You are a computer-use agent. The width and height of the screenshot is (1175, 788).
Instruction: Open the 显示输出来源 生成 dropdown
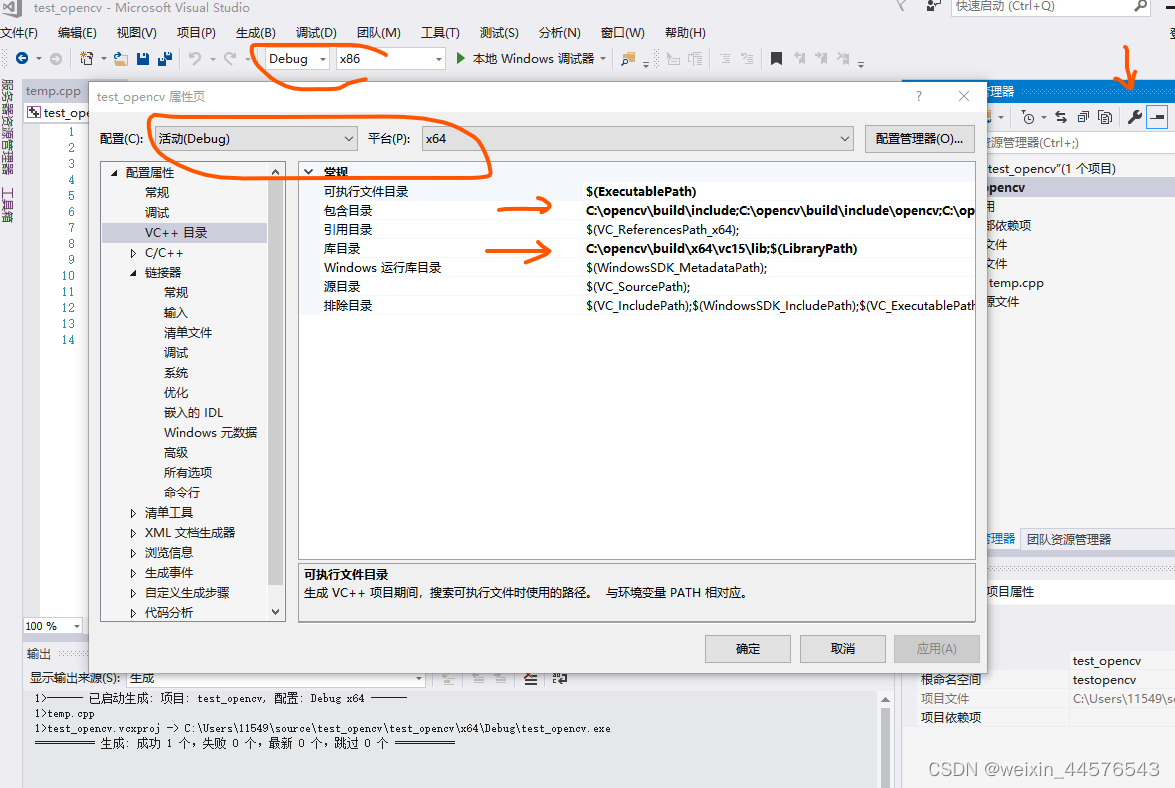pos(277,678)
